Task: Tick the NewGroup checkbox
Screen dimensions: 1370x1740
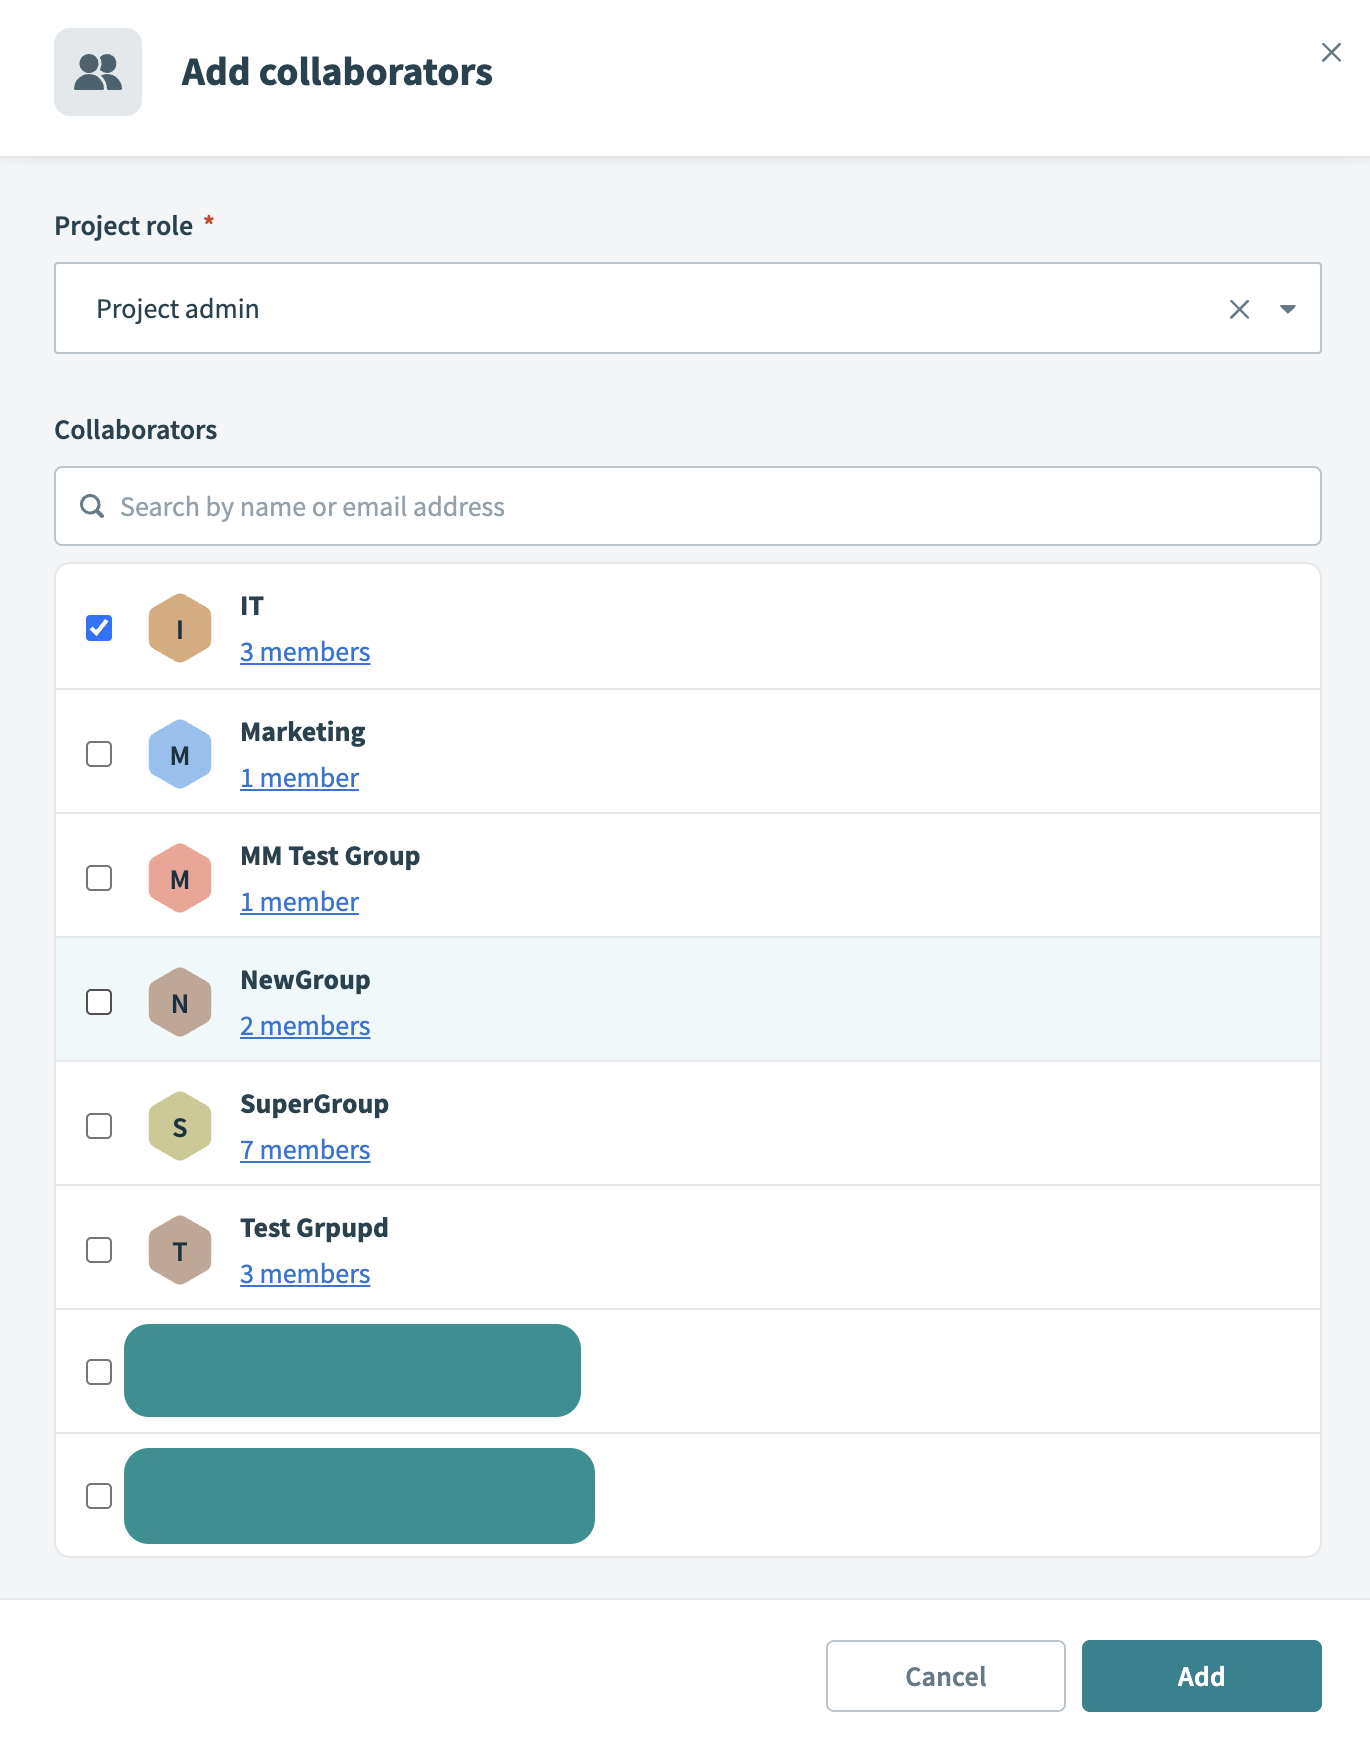Action: point(99,1002)
